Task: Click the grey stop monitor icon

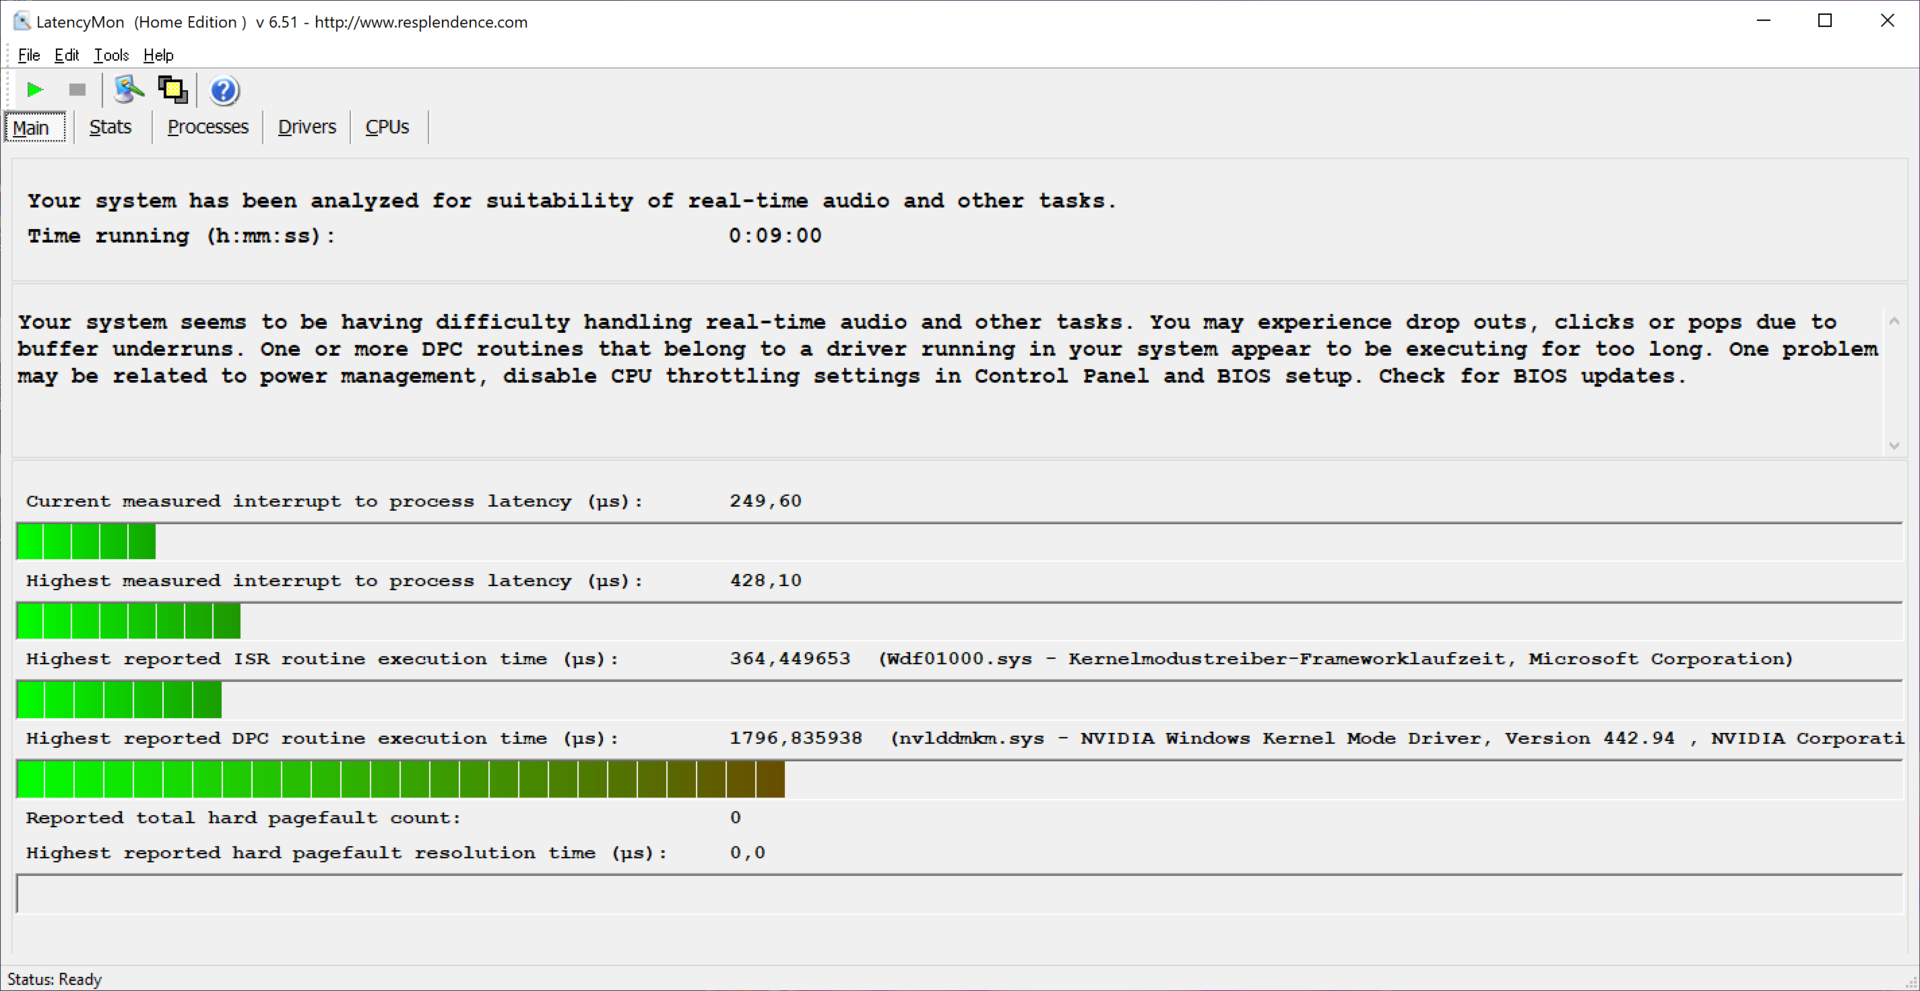Action: (77, 90)
